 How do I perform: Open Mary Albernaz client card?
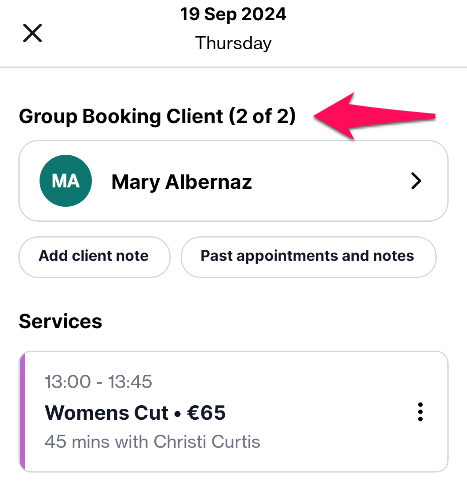coord(233,181)
